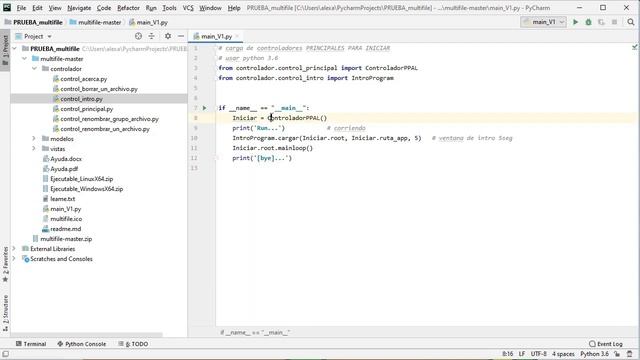640x360 pixels.
Task: Start debugging with the bug icon
Action: click(588, 22)
